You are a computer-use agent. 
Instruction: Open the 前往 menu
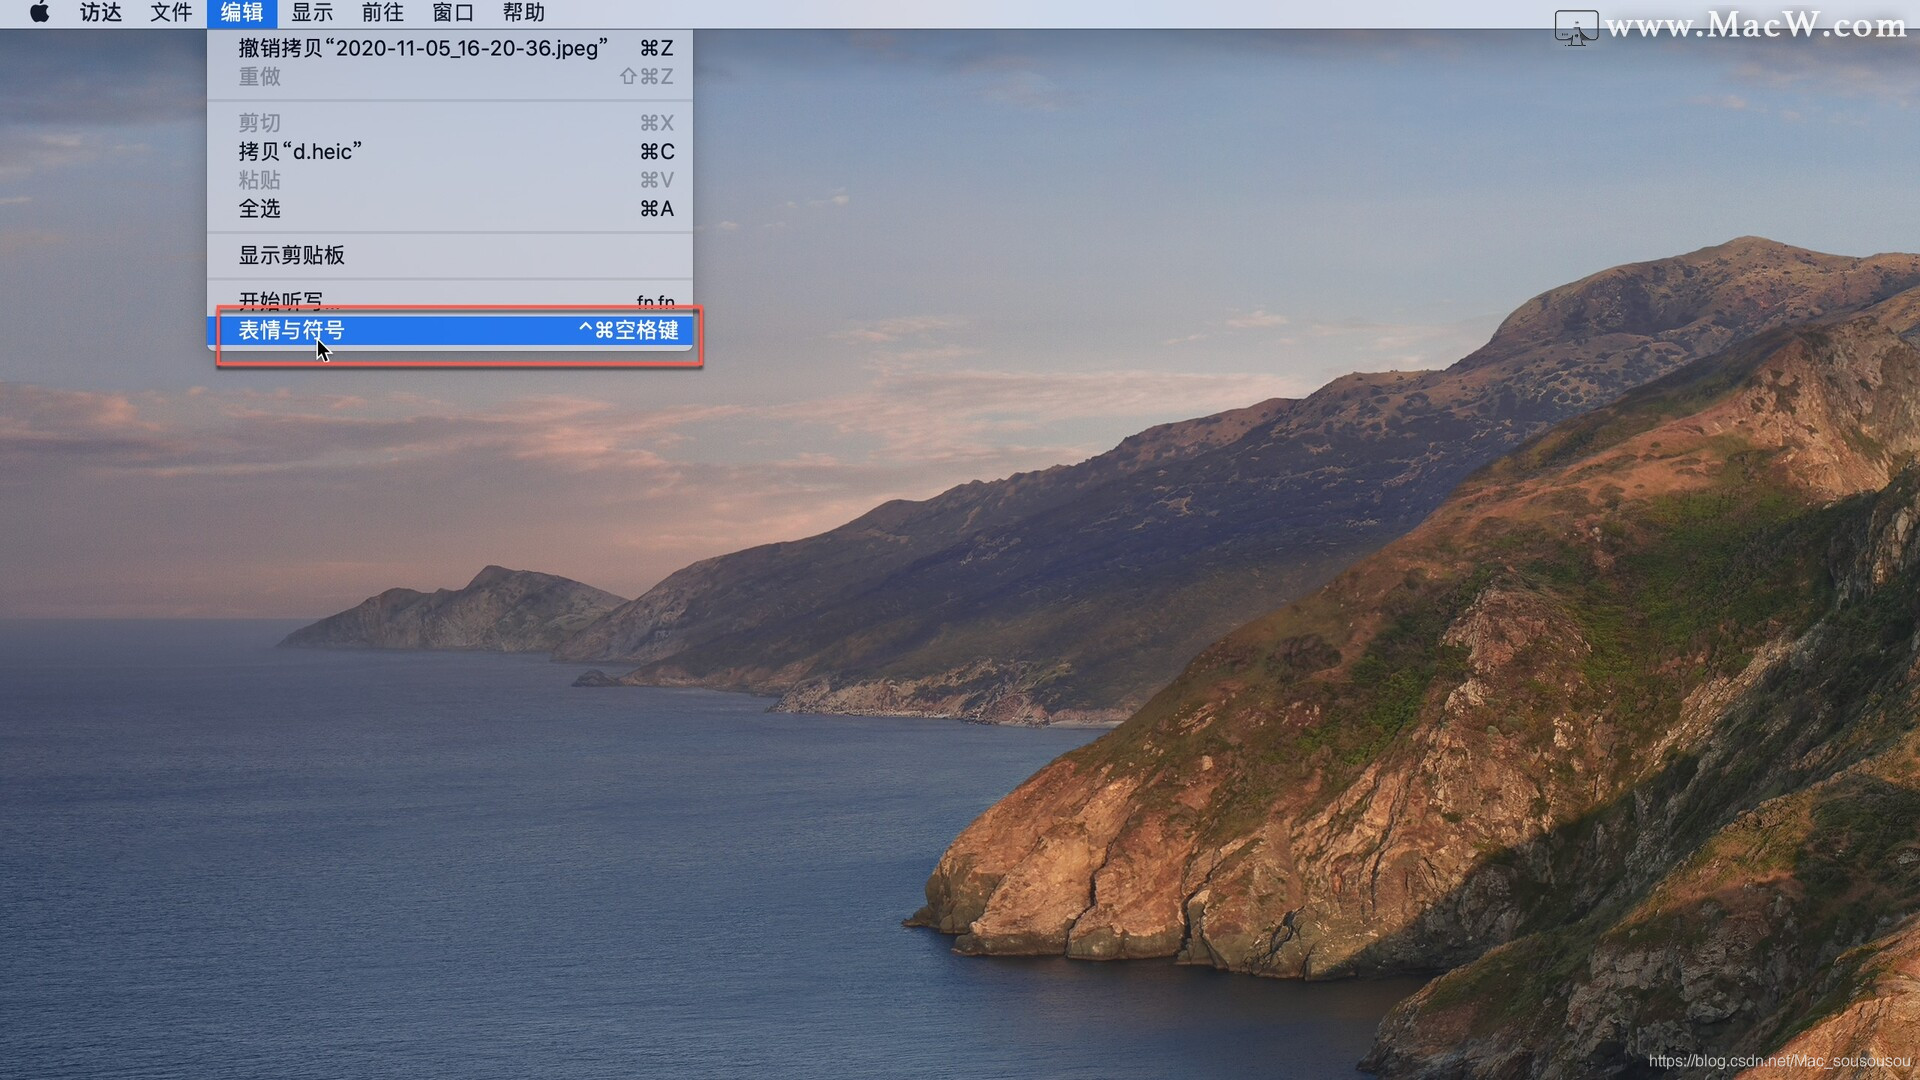383,13
